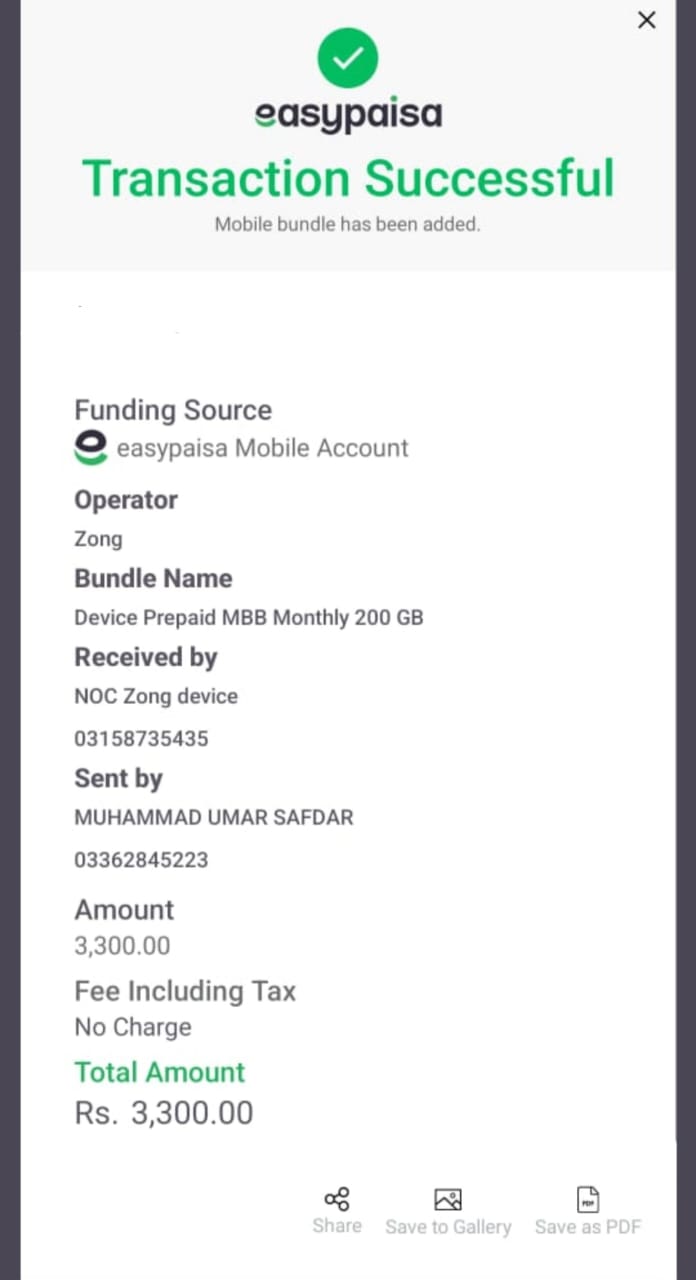Click the No Charge fee value

(x=133, y=1027)
